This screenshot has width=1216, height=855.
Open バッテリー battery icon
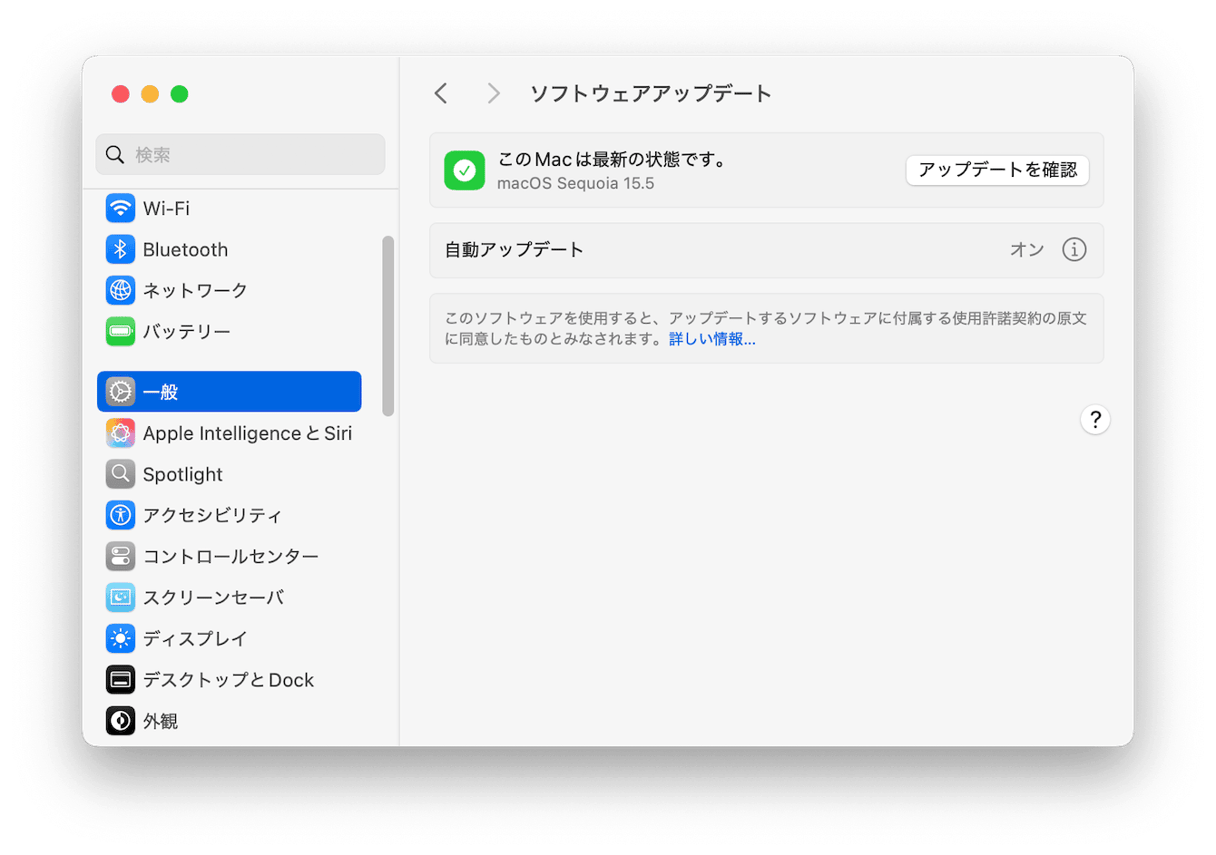(x=121, y=332)
